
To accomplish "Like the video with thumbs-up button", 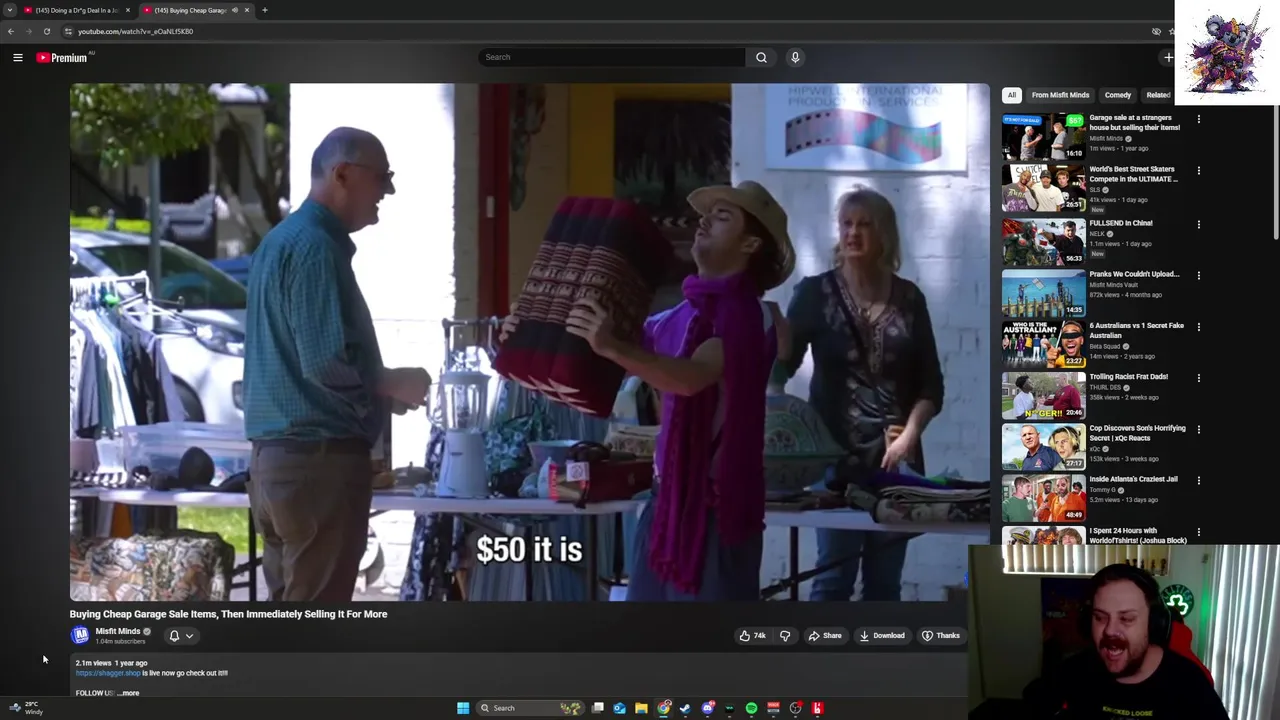I will tap(752, 636).
